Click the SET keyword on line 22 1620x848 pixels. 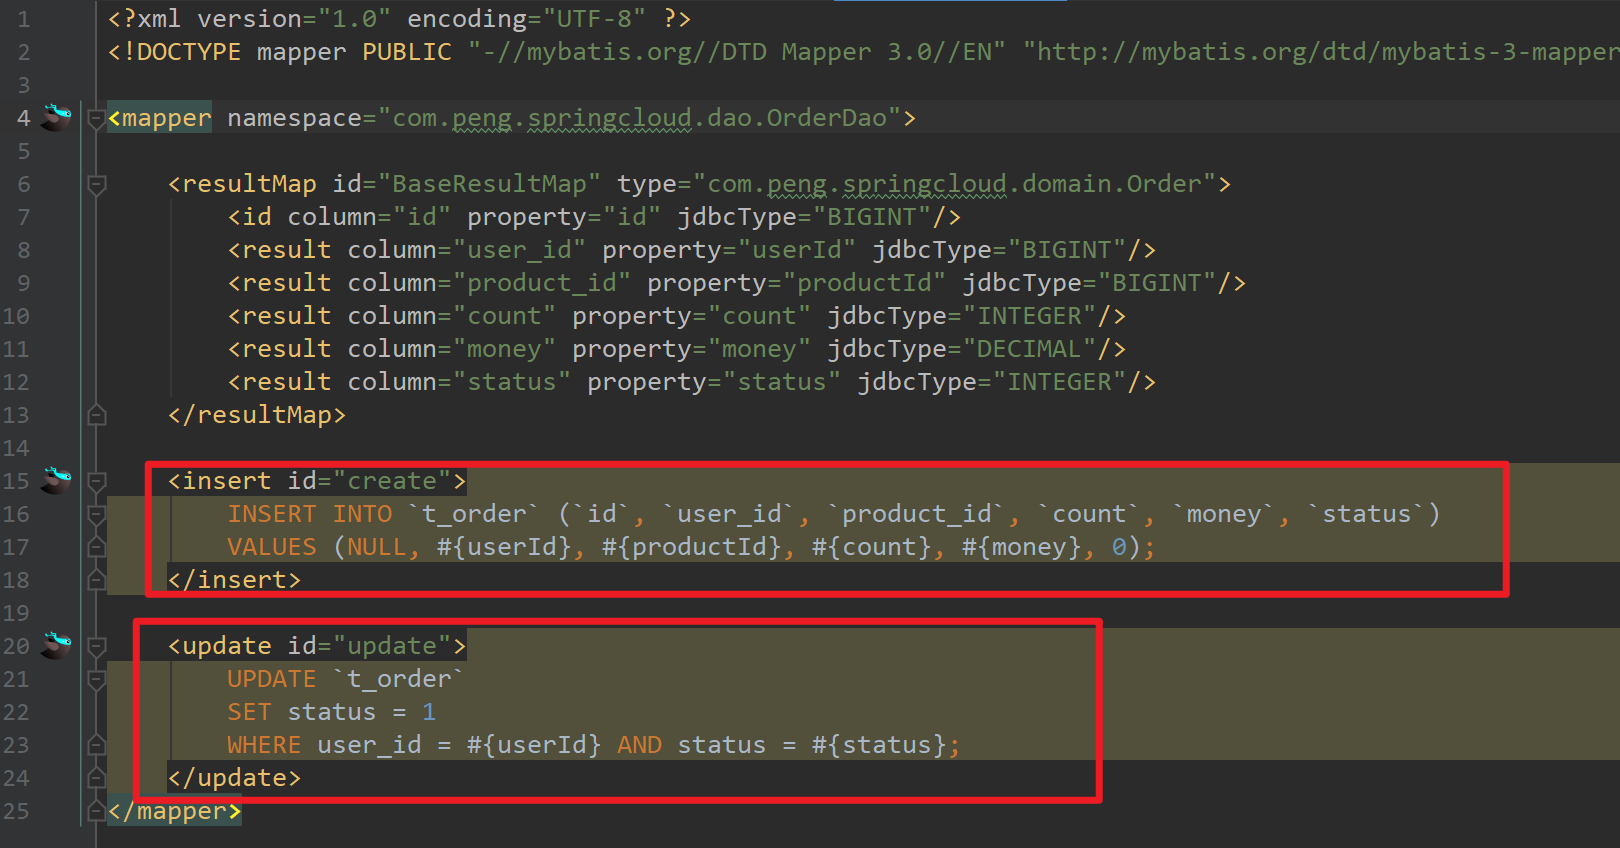point(249,712)
